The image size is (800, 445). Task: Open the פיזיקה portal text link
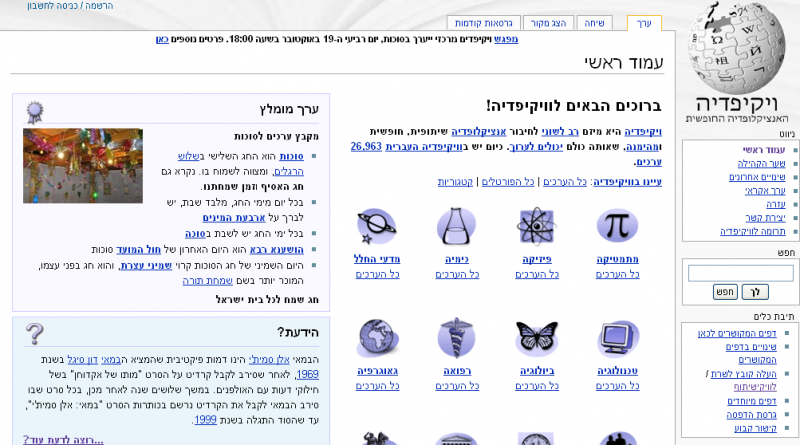pos(537,259)
